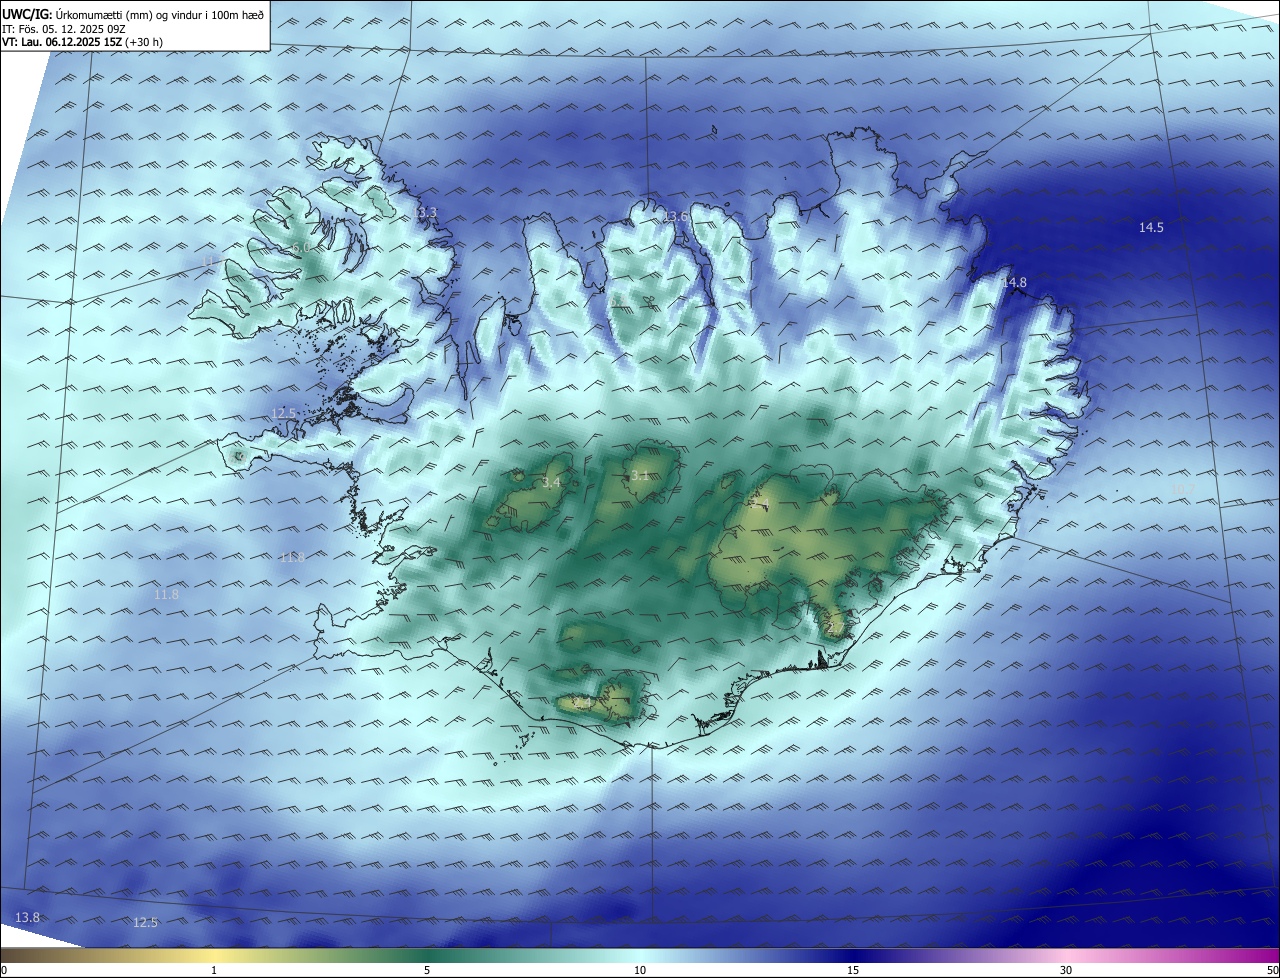Screen dimensions: 1280x978
Task: Click the 12.5 value beside the Breiðafjörður islands
Action: 284,414
